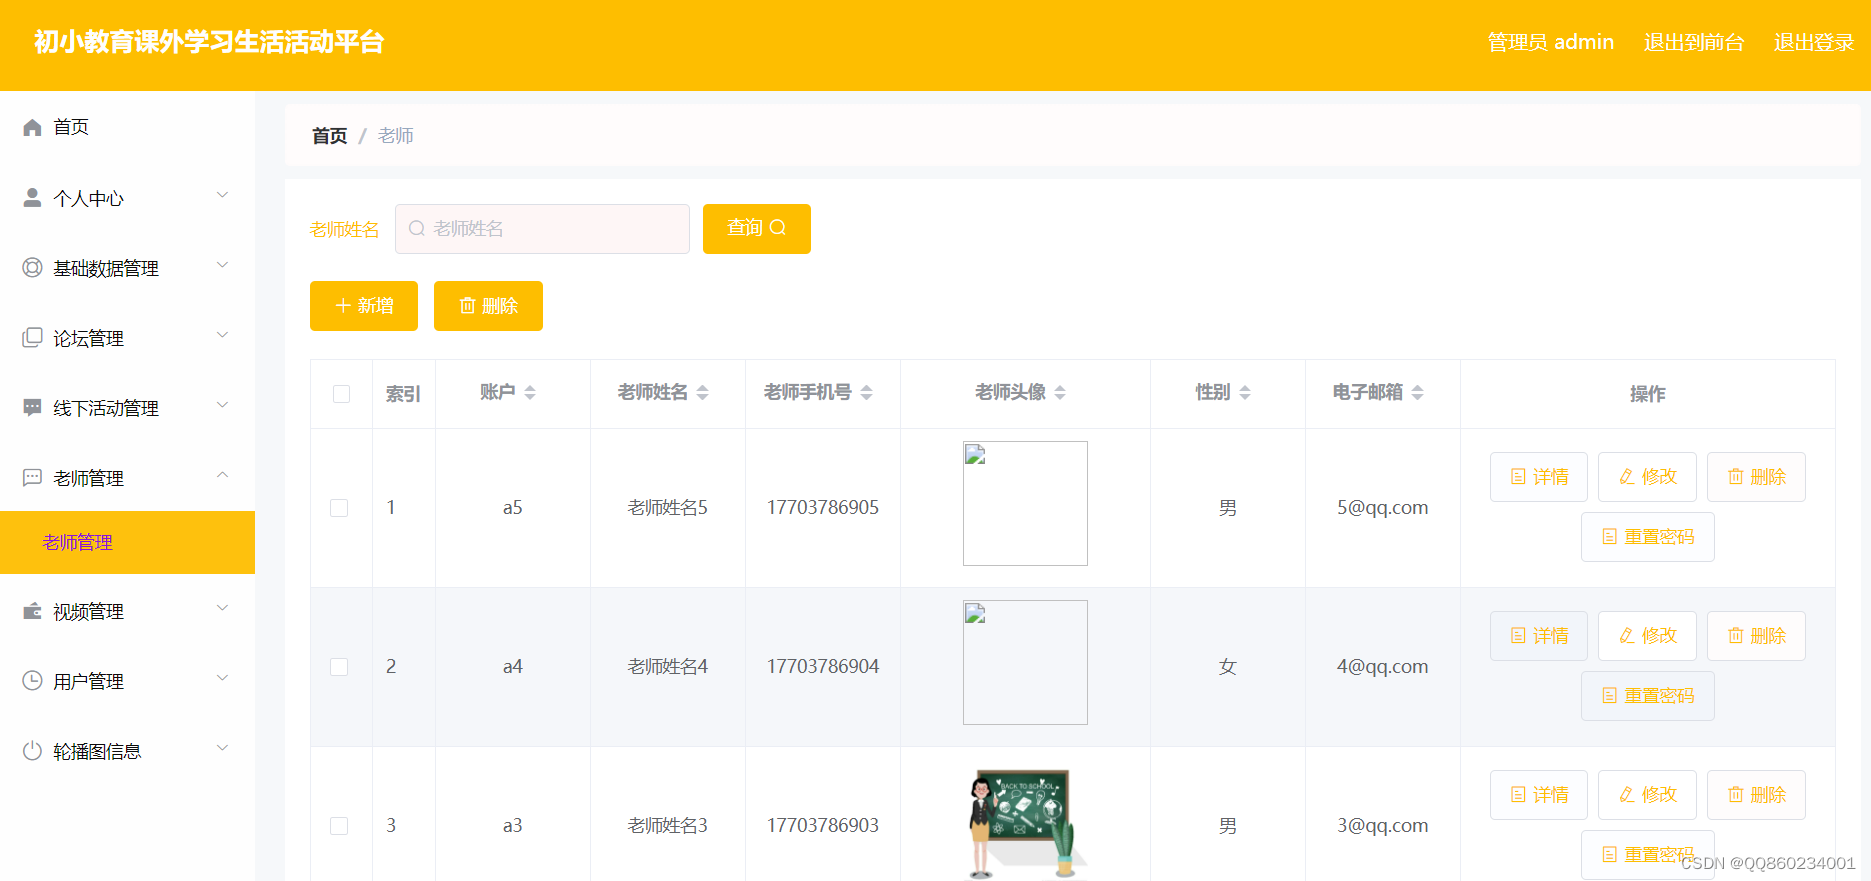Expand the 视频管理 menu chevron
1871x881 pixels.
(223, 608)
